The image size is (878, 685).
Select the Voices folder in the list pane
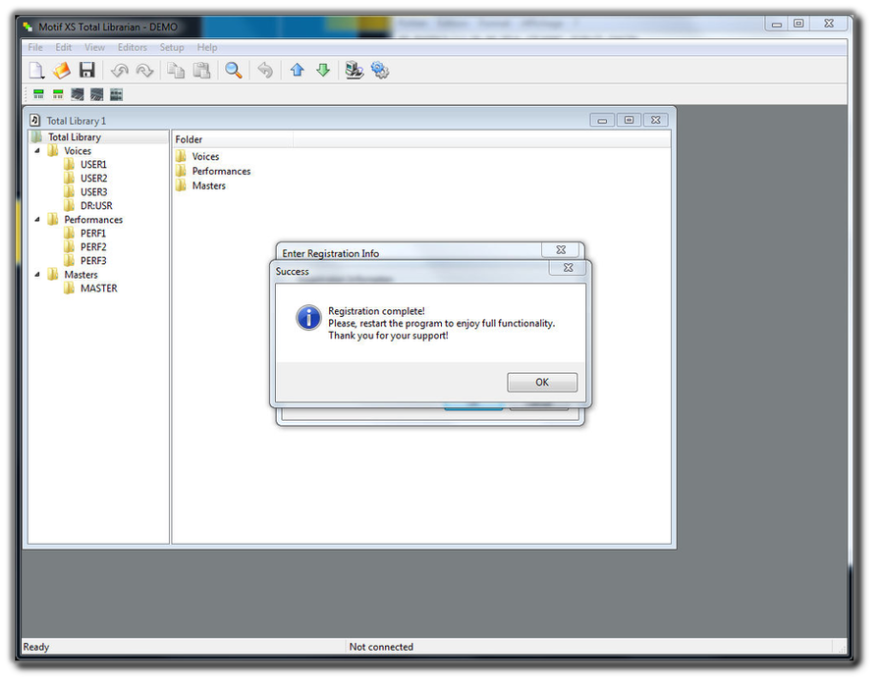205,157
